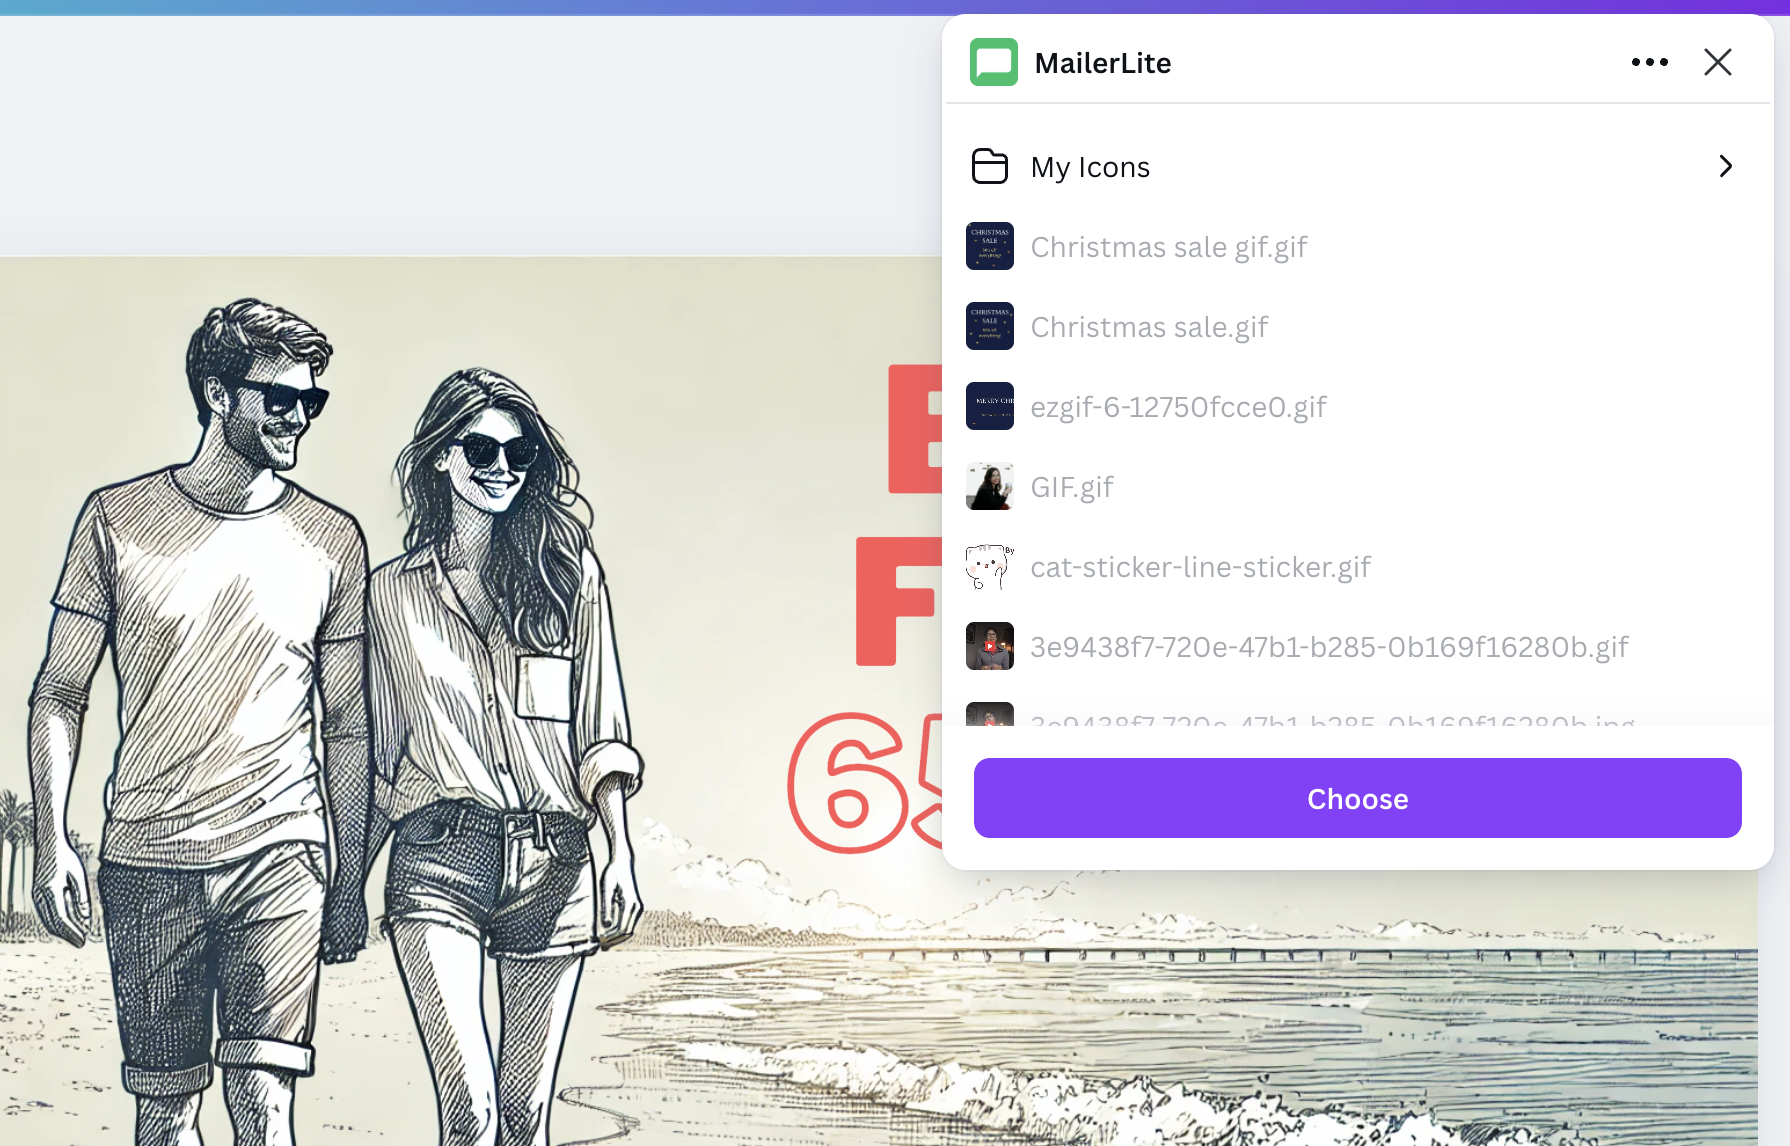The image size is (1790, 1146).
Task: Click the ezgif-6-12750fcce0.gif file name
Action: pos(1178,407)
